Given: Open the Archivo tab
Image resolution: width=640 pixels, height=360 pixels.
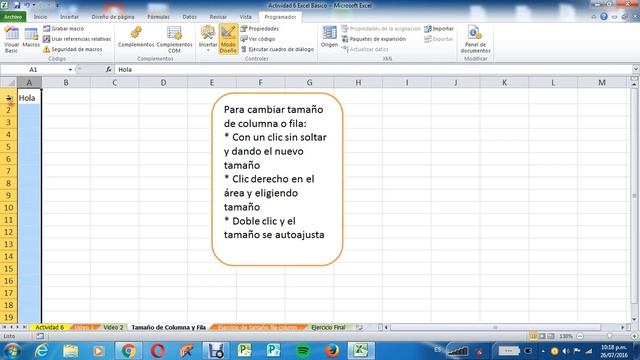Looking at the screenshot, I should click(13, 17).
